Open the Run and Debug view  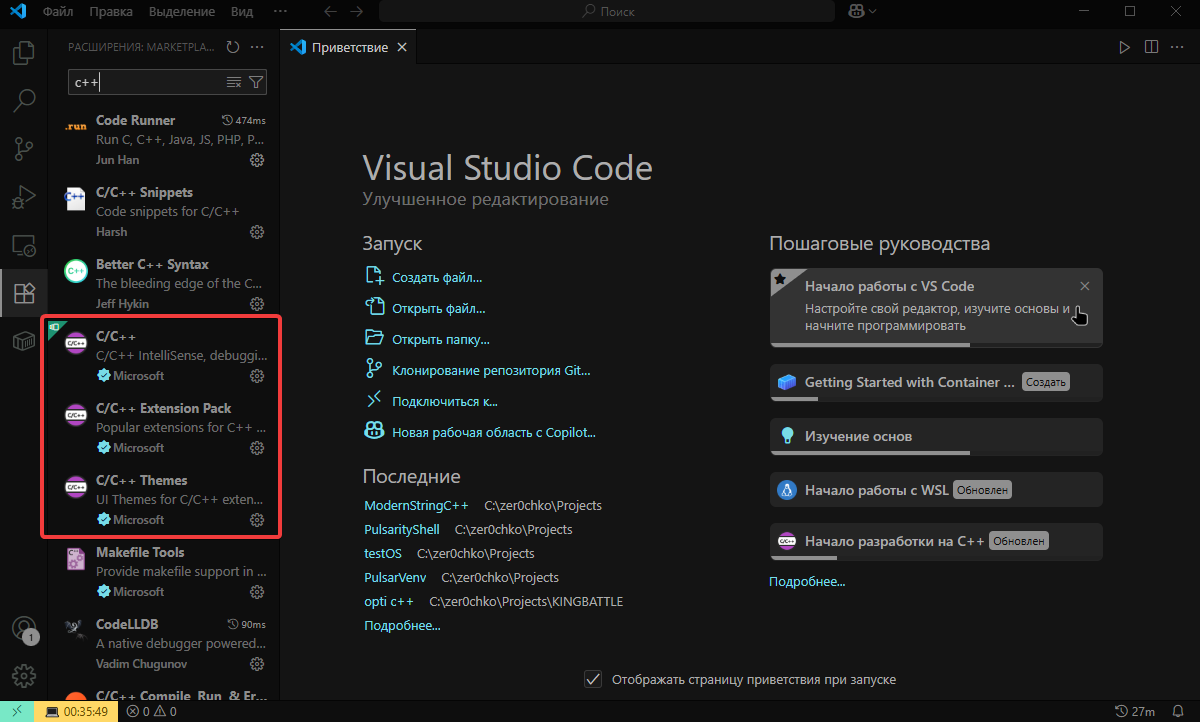point(23,197)
